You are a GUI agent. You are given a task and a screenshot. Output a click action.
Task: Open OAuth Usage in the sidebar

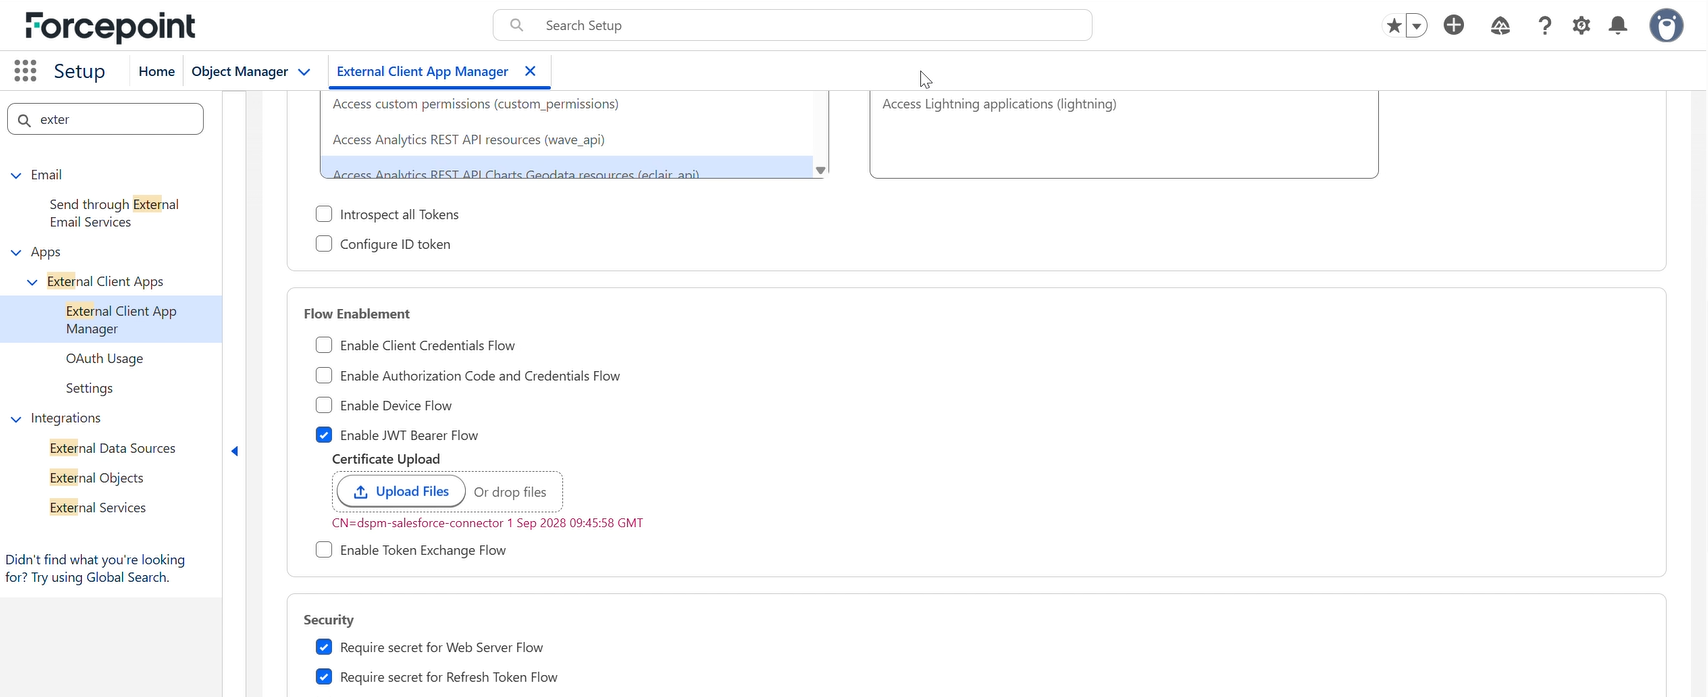(104, 358)
